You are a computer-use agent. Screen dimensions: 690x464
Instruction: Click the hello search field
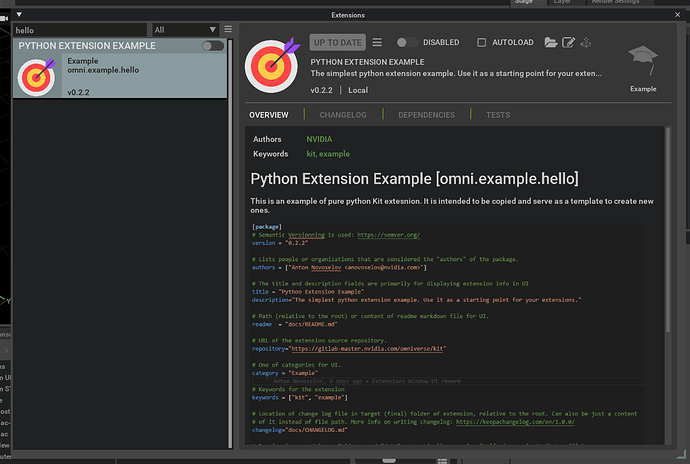coord(80,30)
